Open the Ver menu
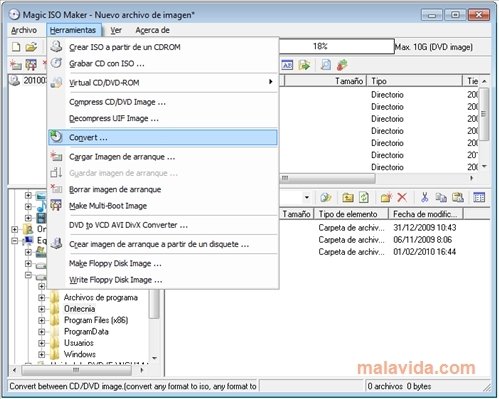499x399 pixels. pyautogui.click(x=116, y=30)
